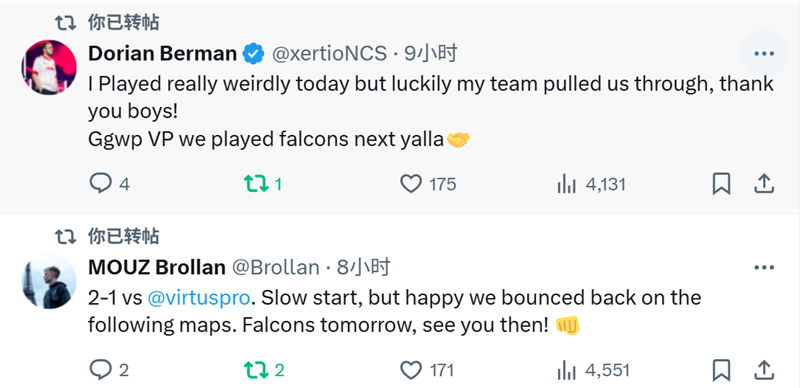Open more options for Dorian Berman's tweet
The width and height of the screenshot is (800, 388).
(x=764, y=54)
